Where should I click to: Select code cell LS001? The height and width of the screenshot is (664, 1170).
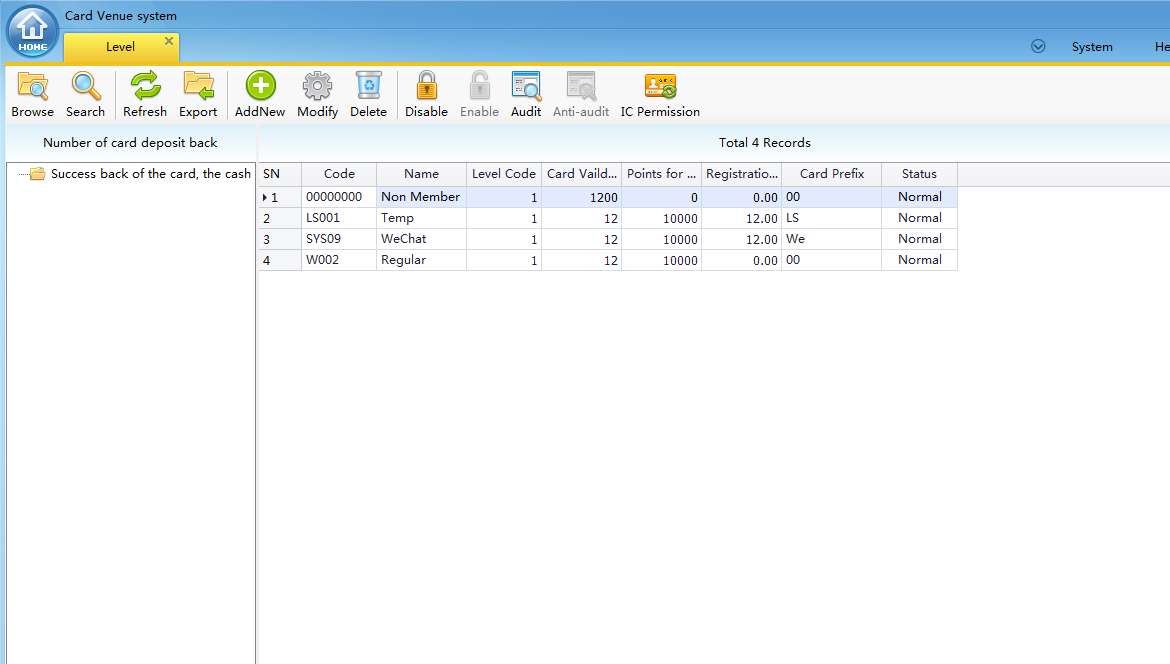[x=339, y=218]
